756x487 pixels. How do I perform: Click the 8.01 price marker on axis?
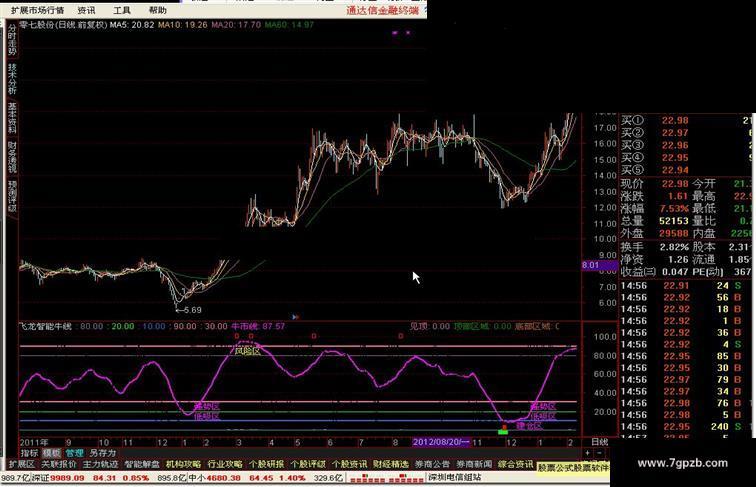(x=599, y=265)
